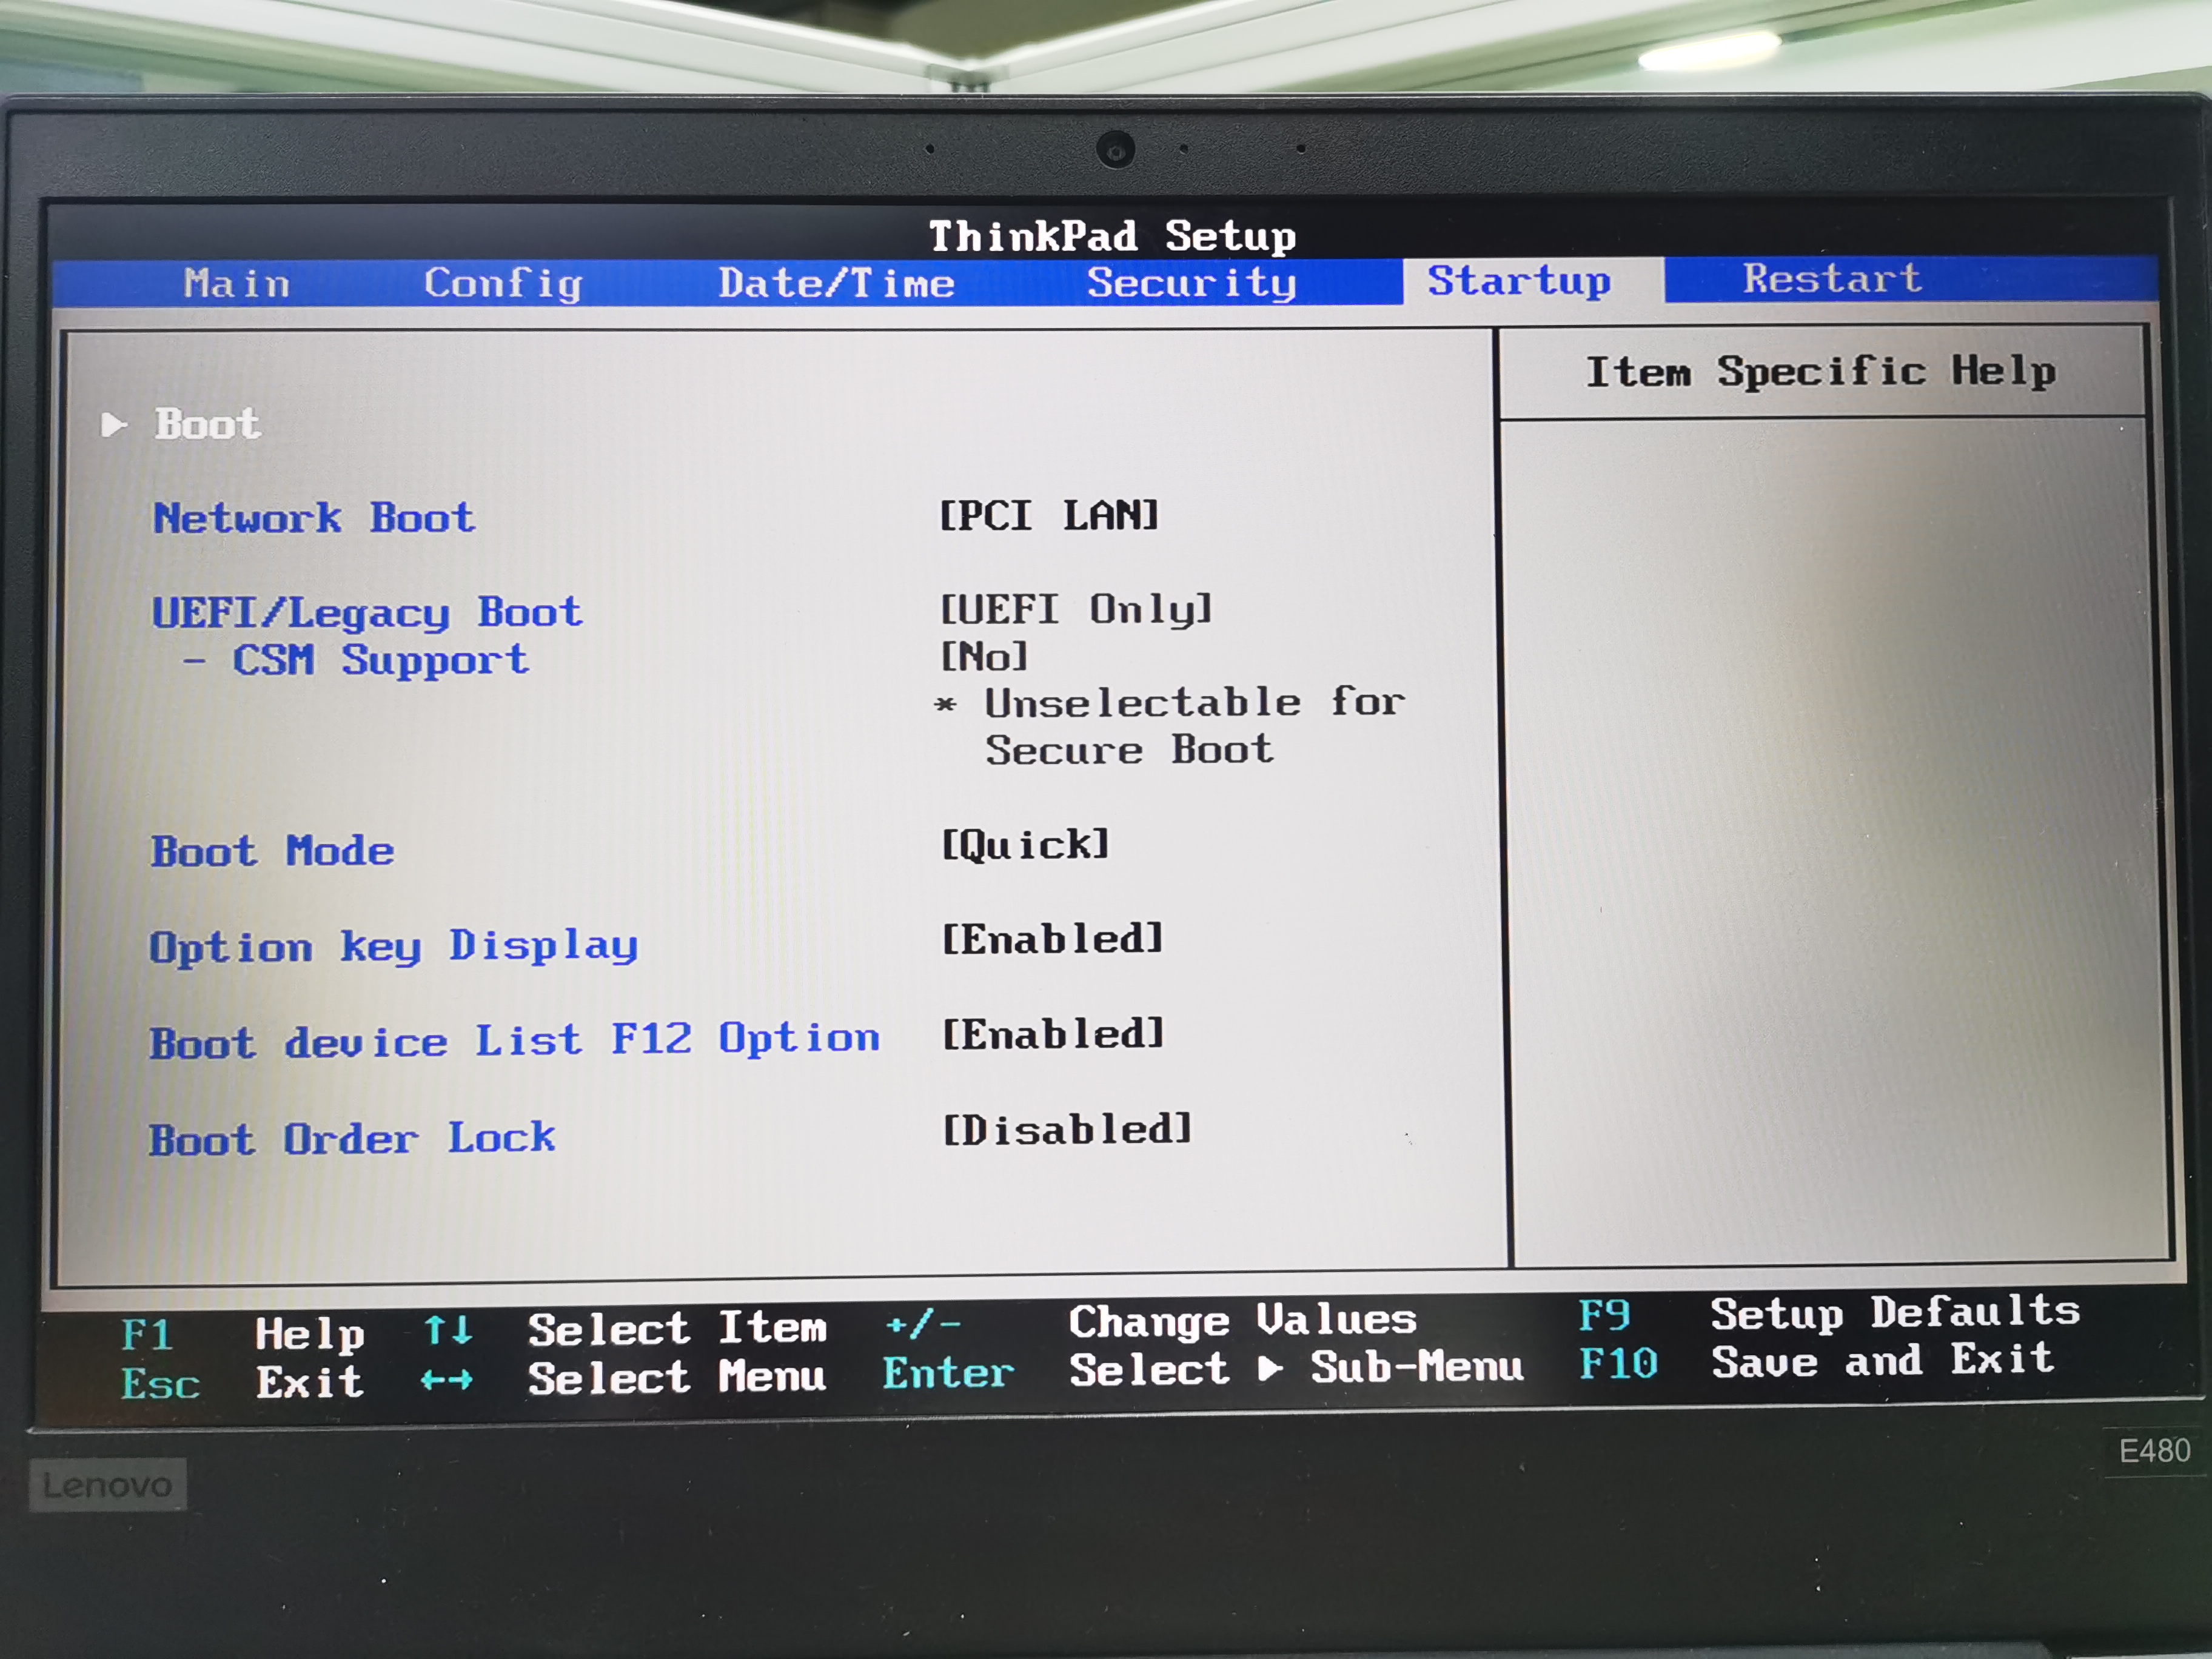Select the Security tab

[1192, 282]
